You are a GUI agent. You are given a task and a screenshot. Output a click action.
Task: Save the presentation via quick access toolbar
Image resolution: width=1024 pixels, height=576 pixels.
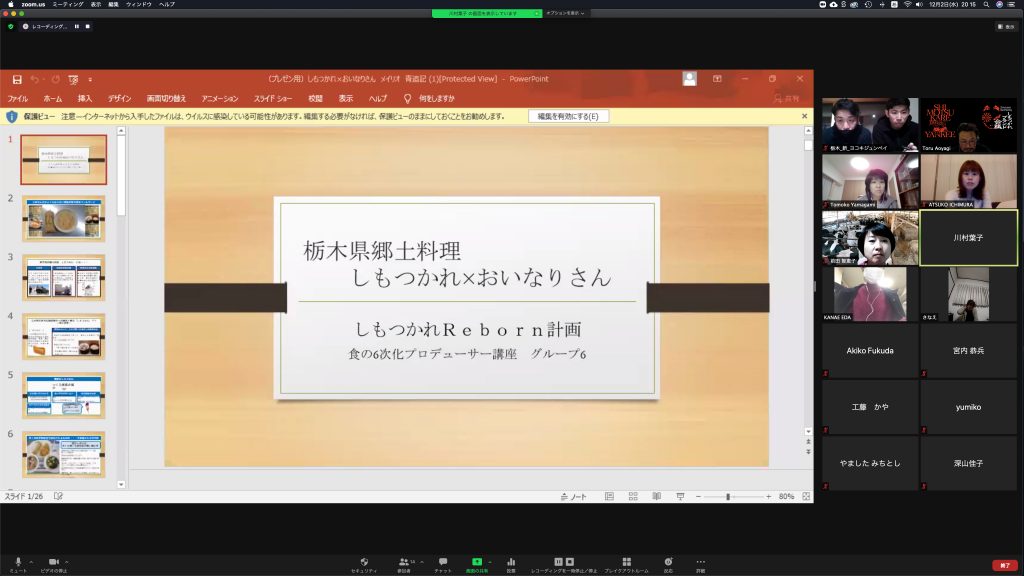pos(18,78)
